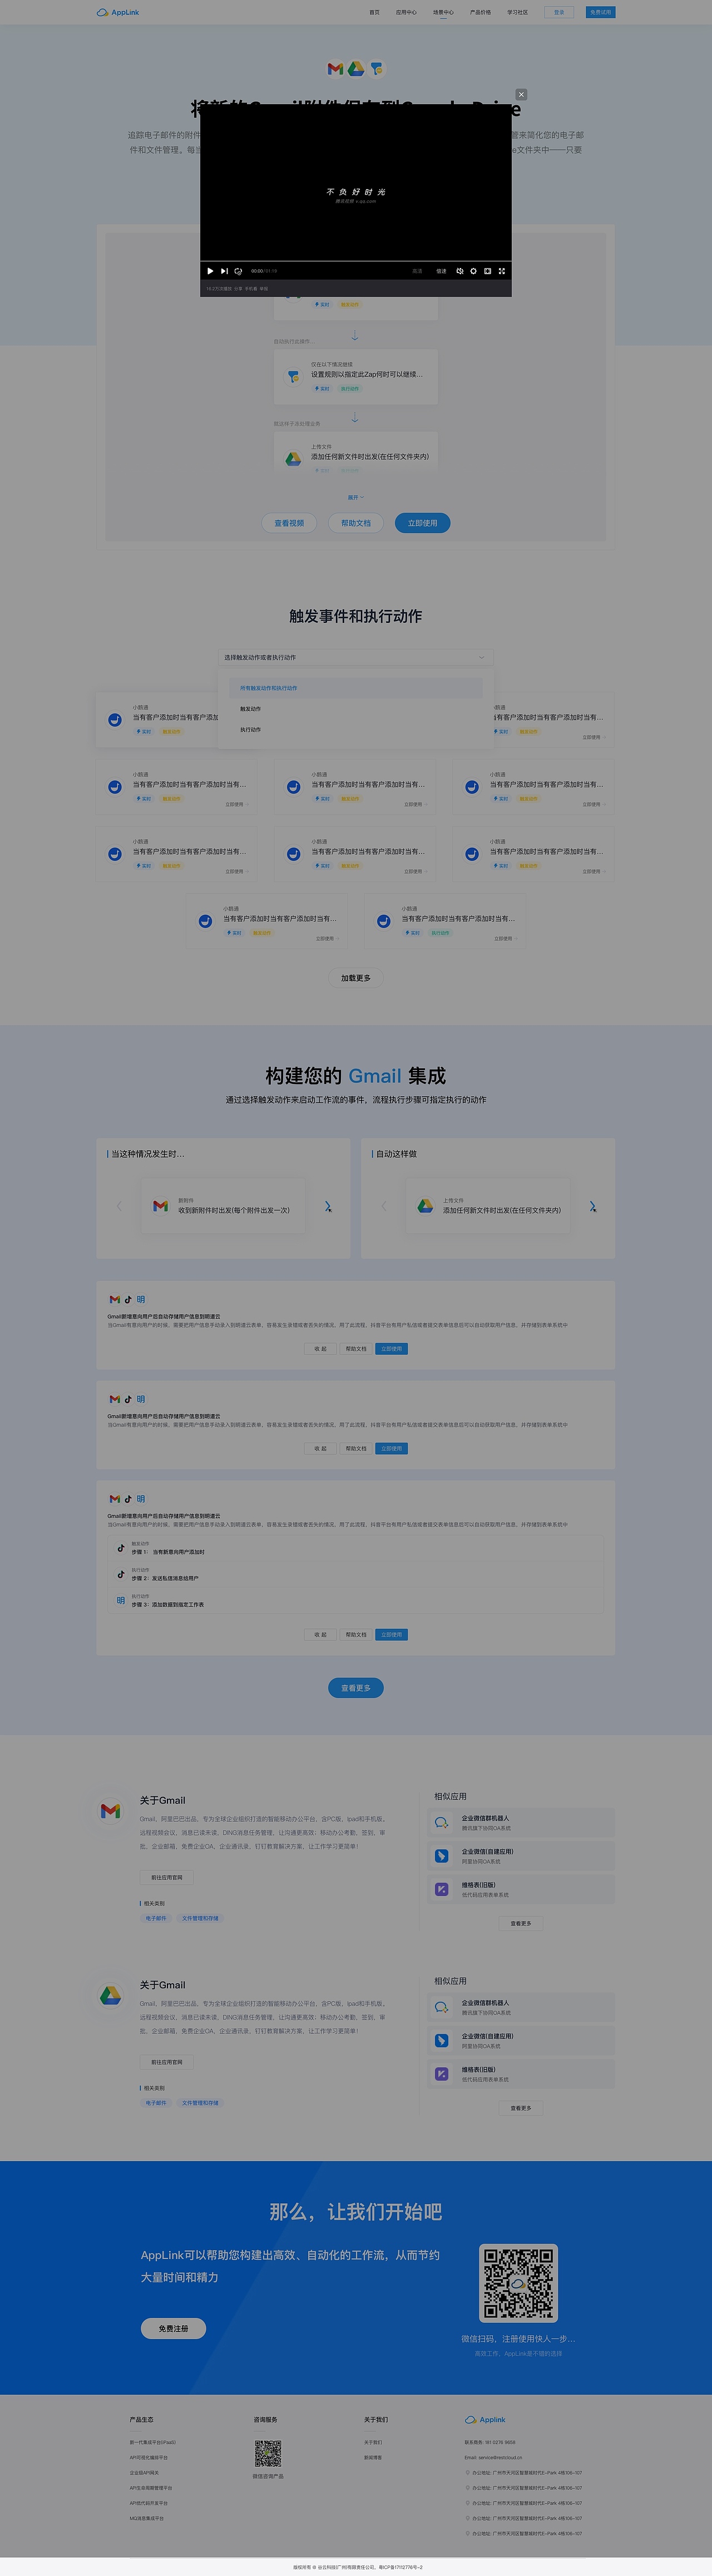
Task: Click 执行动作 green tag on last card
Action: [x=440, y=933]
